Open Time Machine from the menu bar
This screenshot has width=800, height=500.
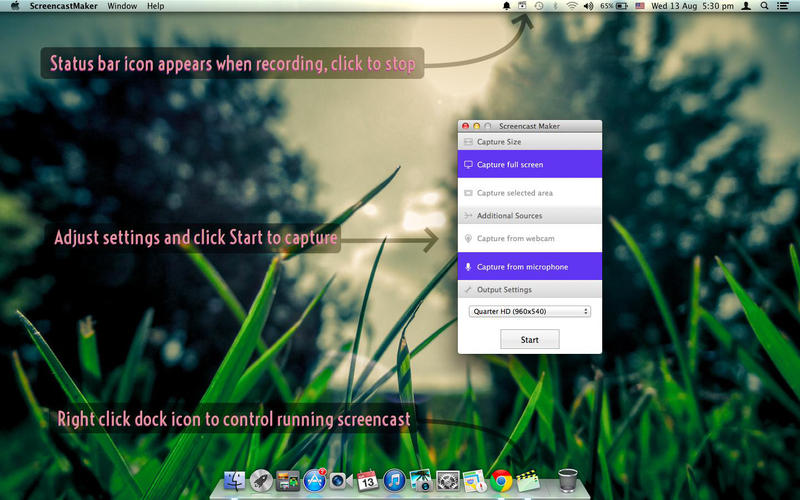tap(540, 6)
